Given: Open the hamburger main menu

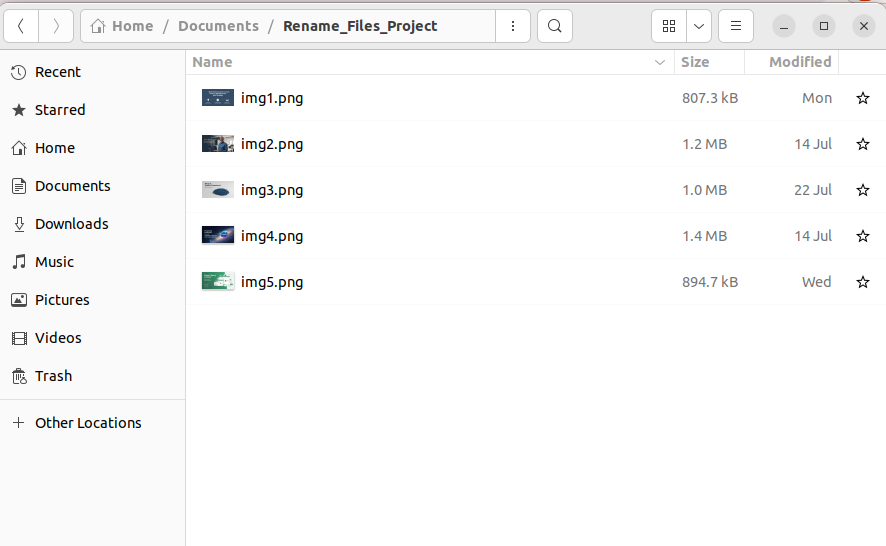Looking at the screenshot, I should point(735,26).
